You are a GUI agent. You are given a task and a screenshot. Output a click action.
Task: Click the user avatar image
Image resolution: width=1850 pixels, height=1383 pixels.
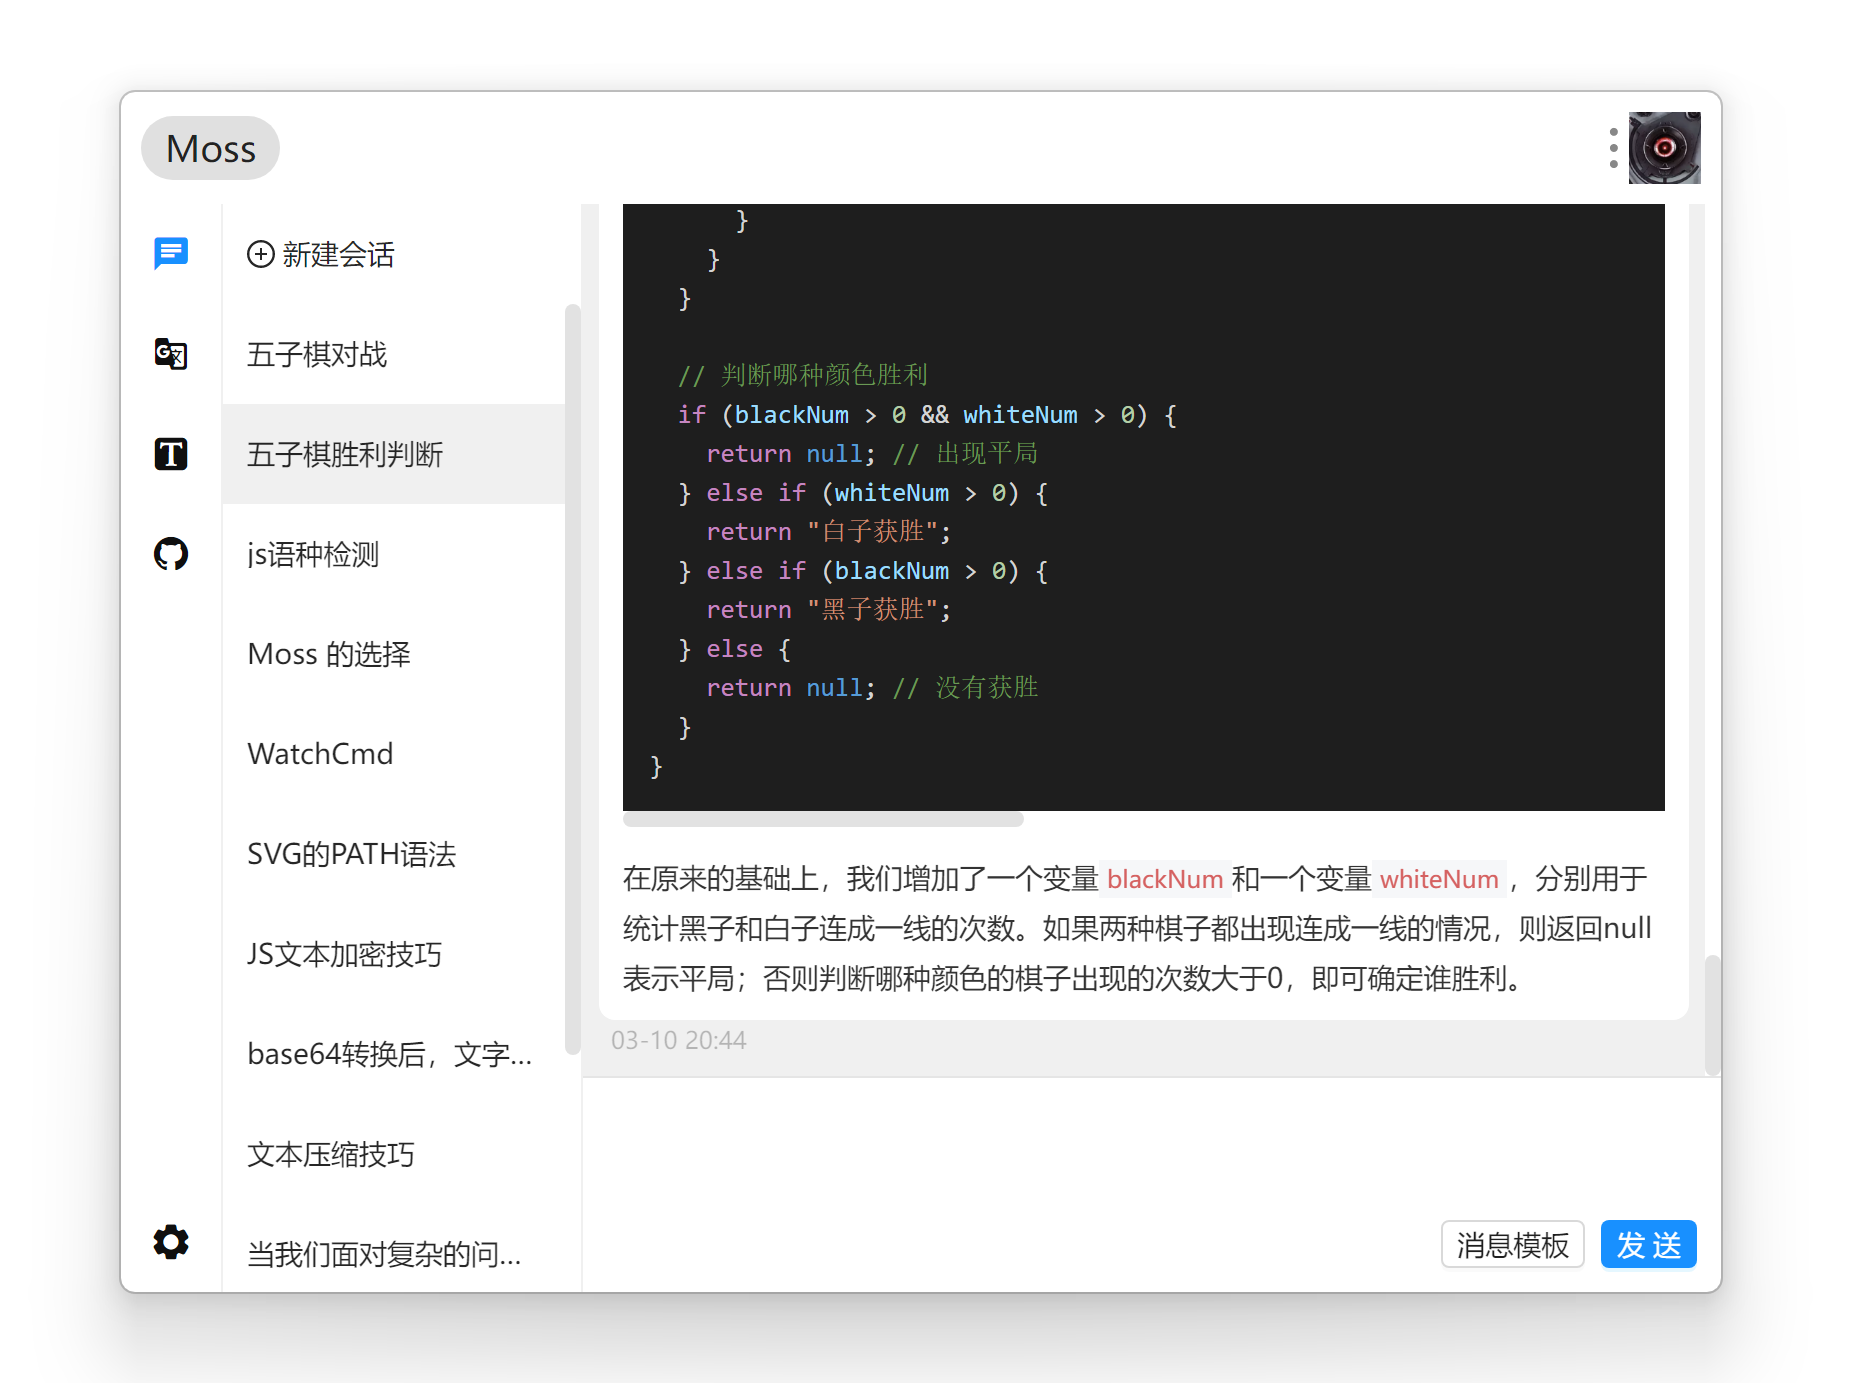pos(1664,148)
